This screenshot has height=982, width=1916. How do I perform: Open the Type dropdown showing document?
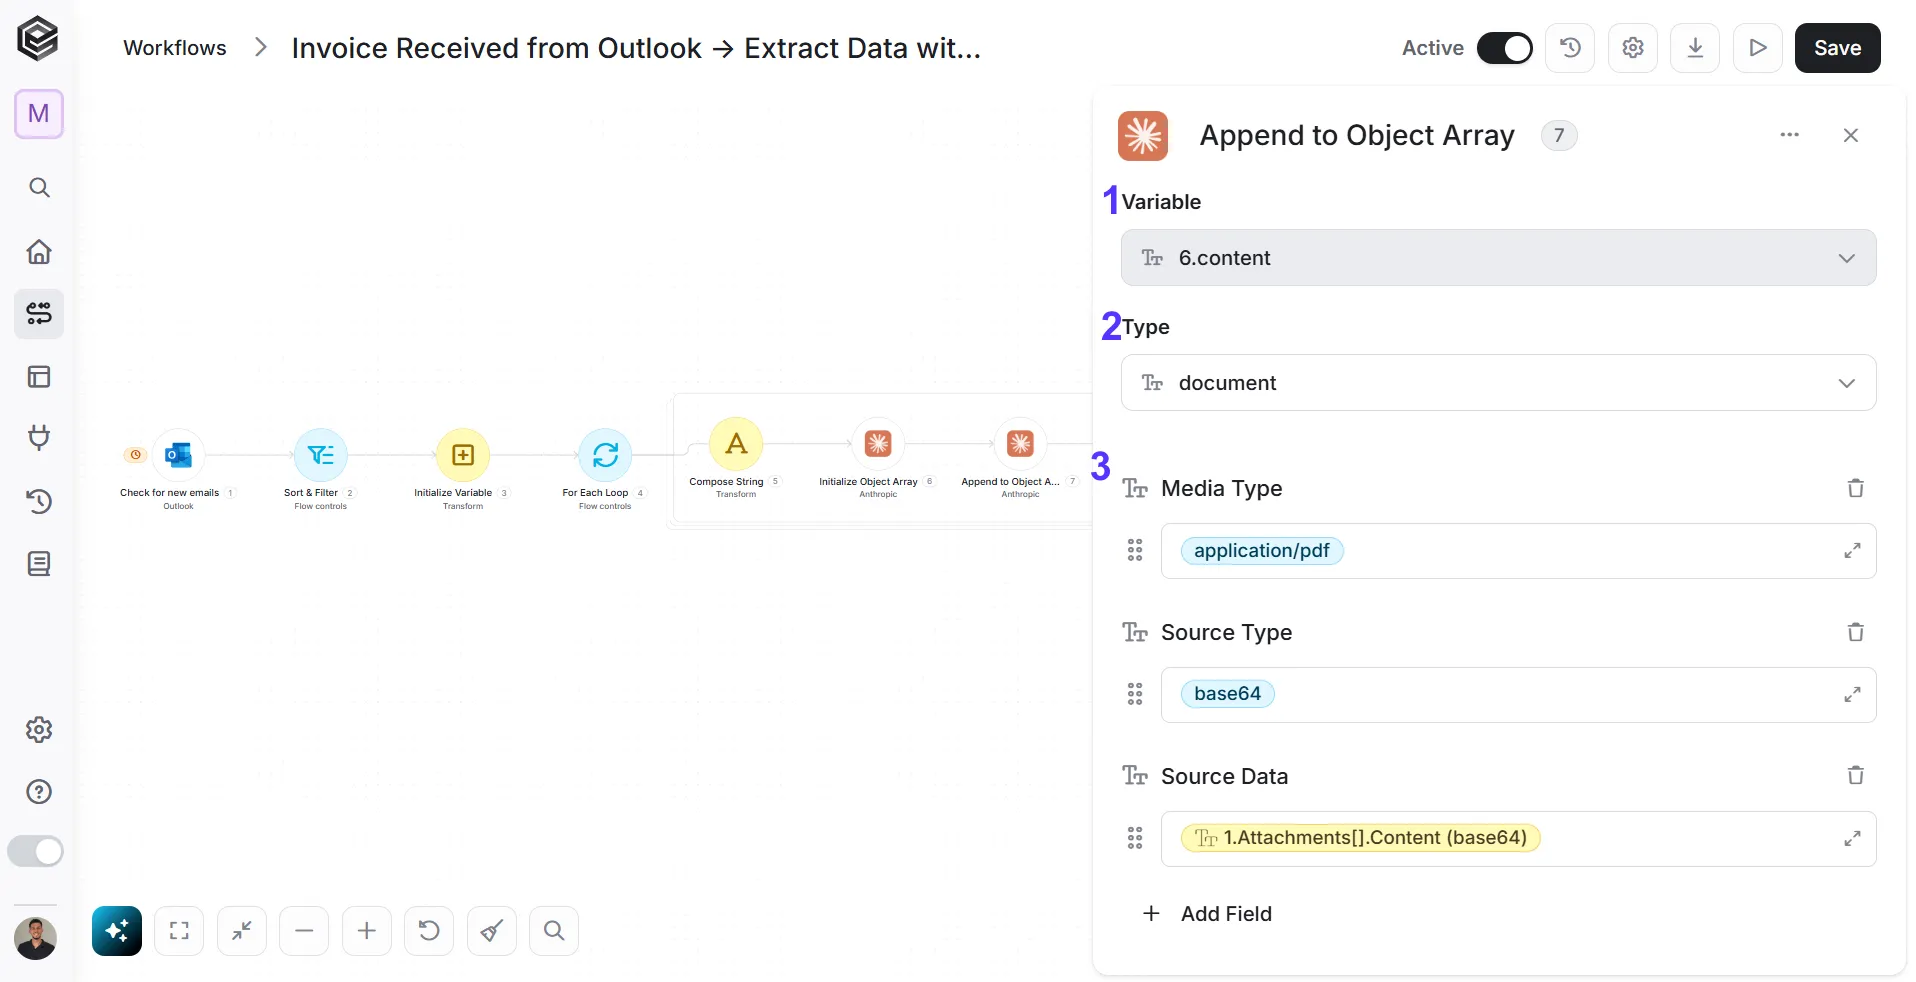1498,383
